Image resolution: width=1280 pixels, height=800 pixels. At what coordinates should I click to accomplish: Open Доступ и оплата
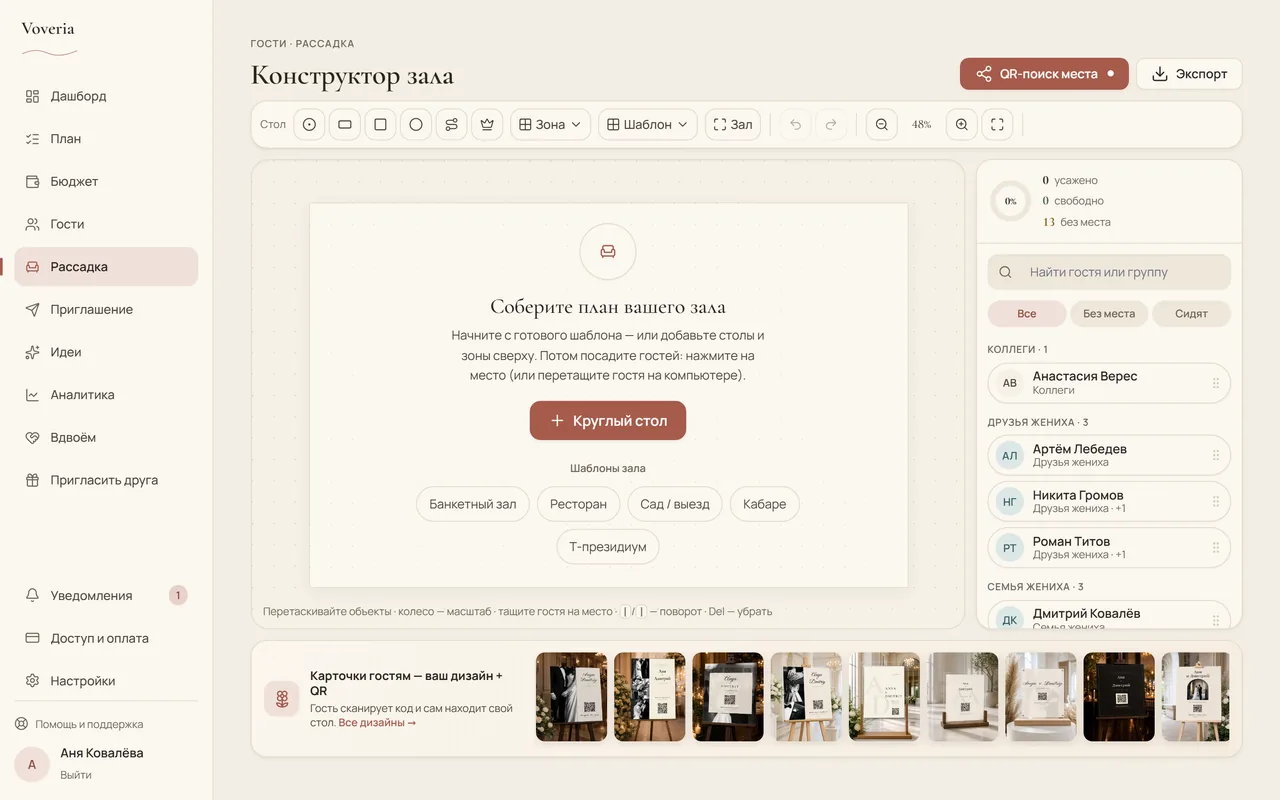pos(106,638)
